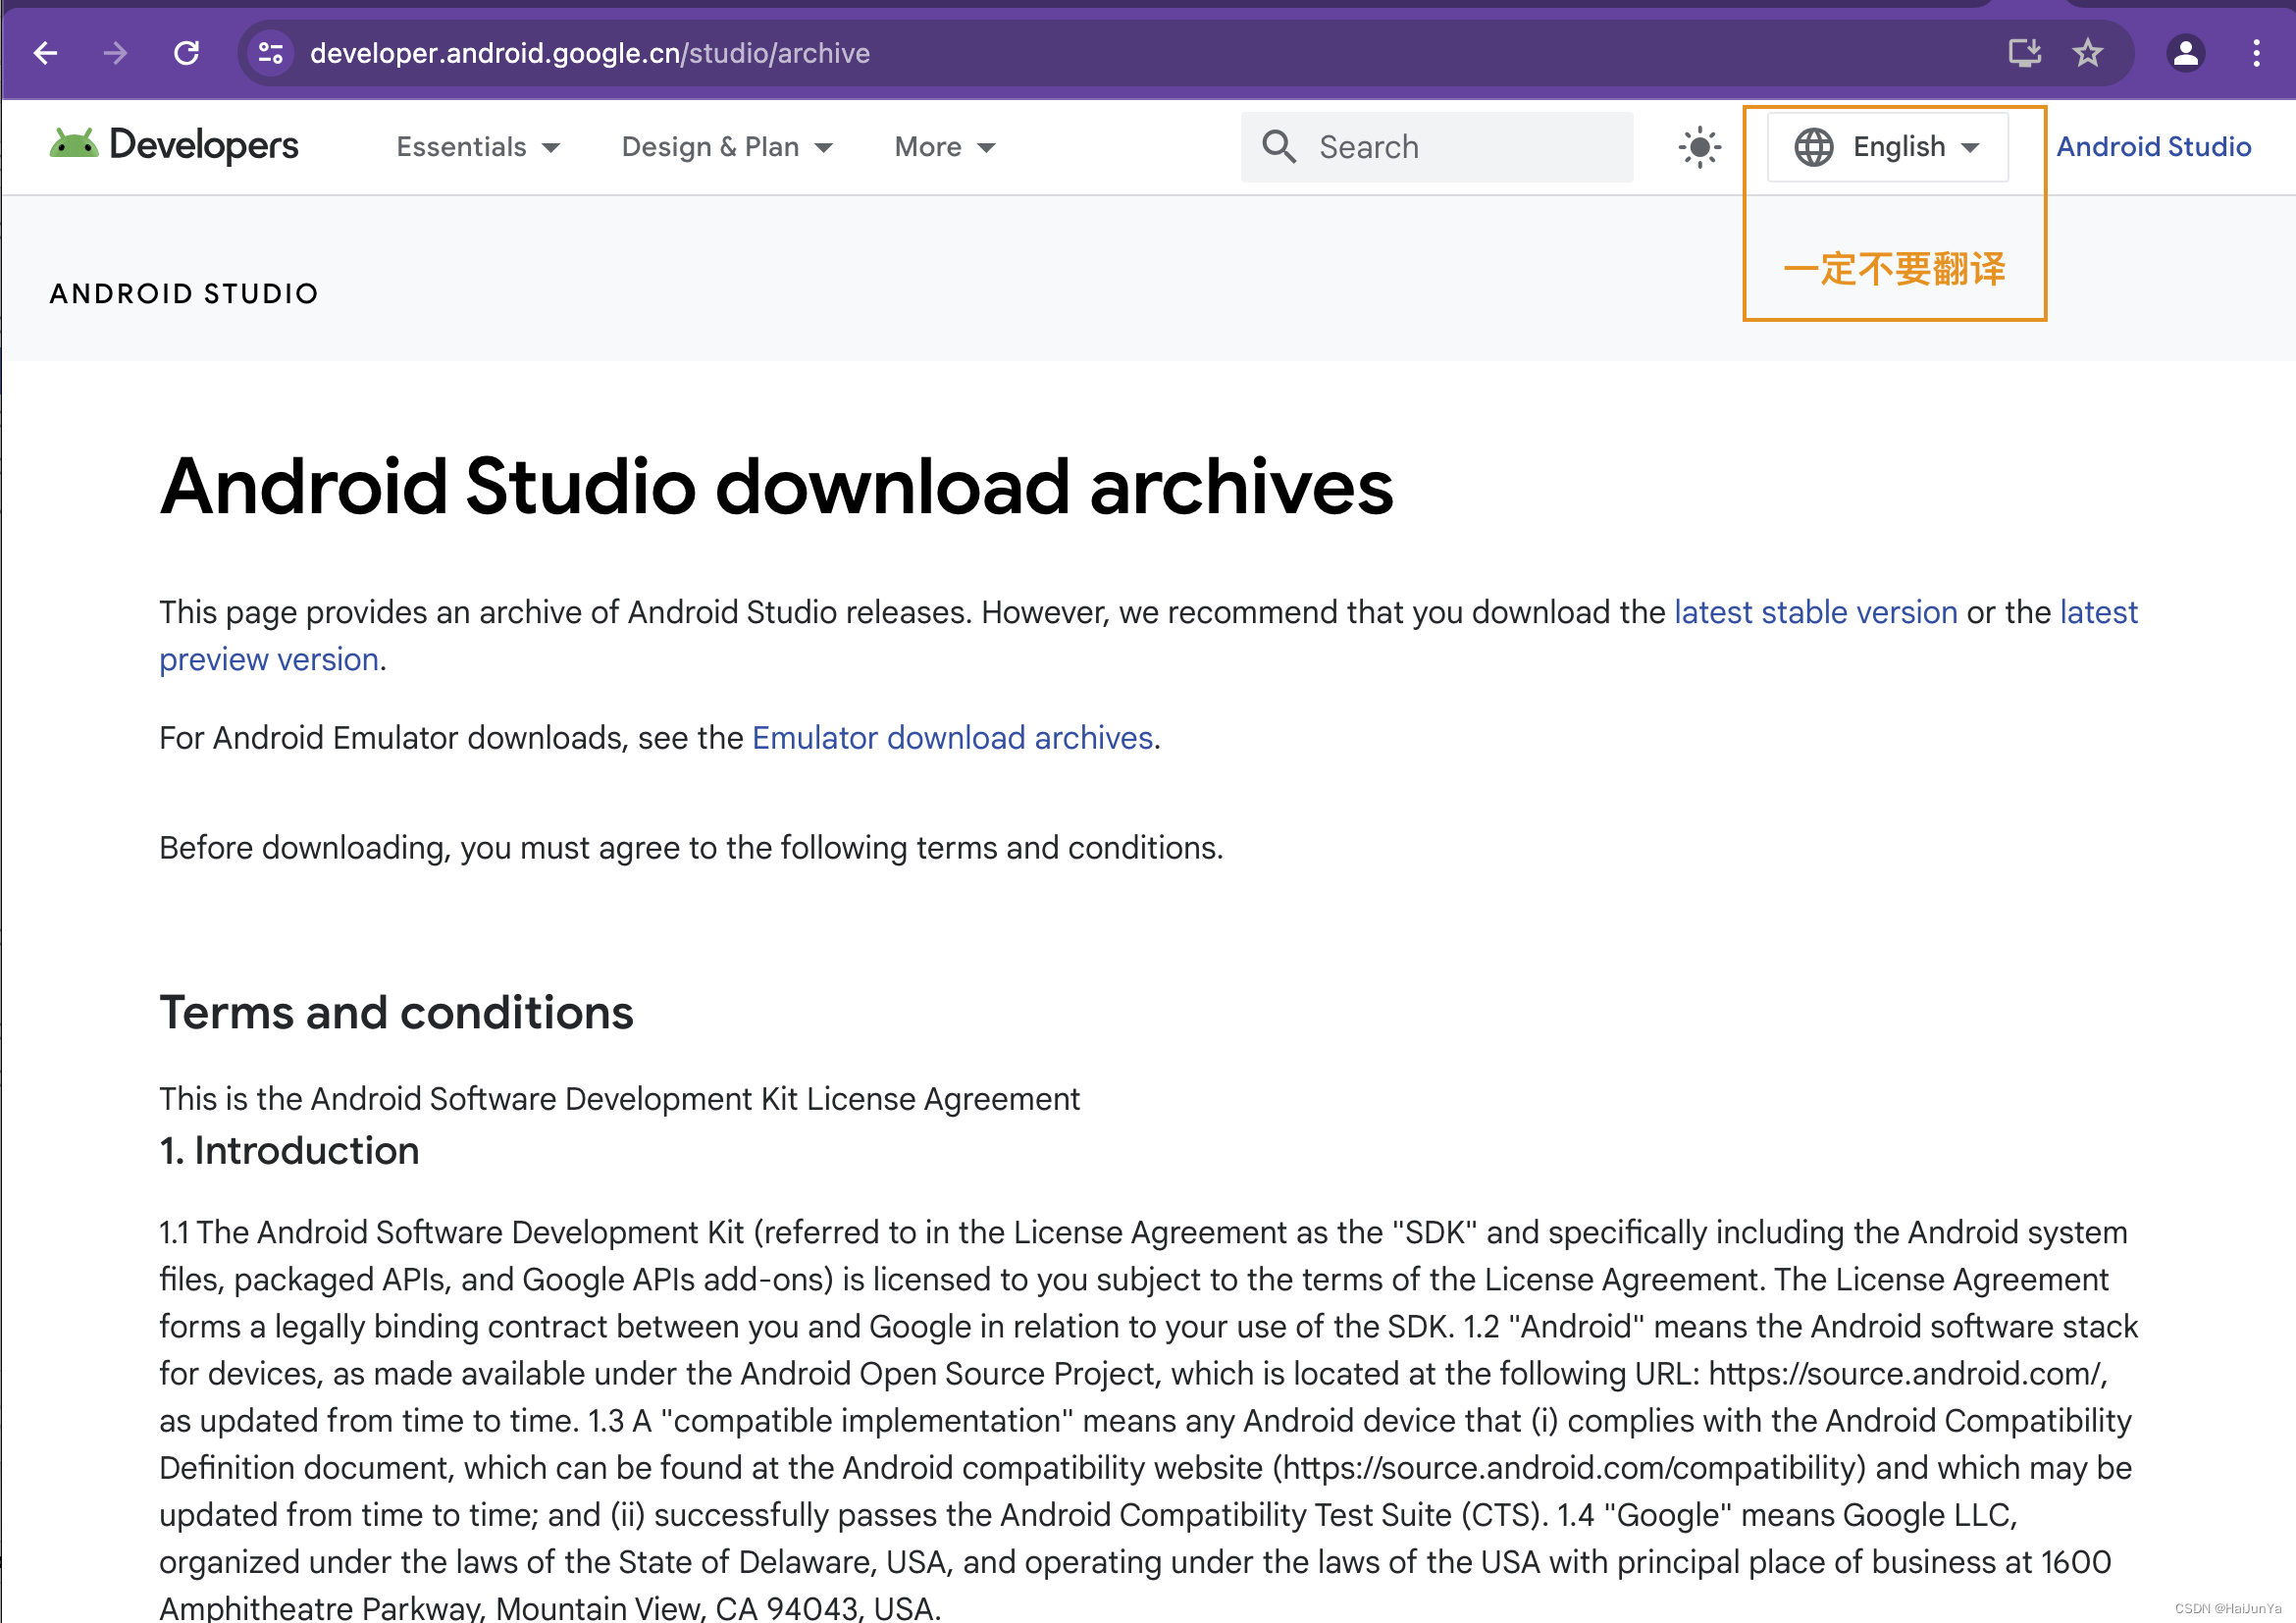Follow the latest stable version link

tap(1816, 612)
